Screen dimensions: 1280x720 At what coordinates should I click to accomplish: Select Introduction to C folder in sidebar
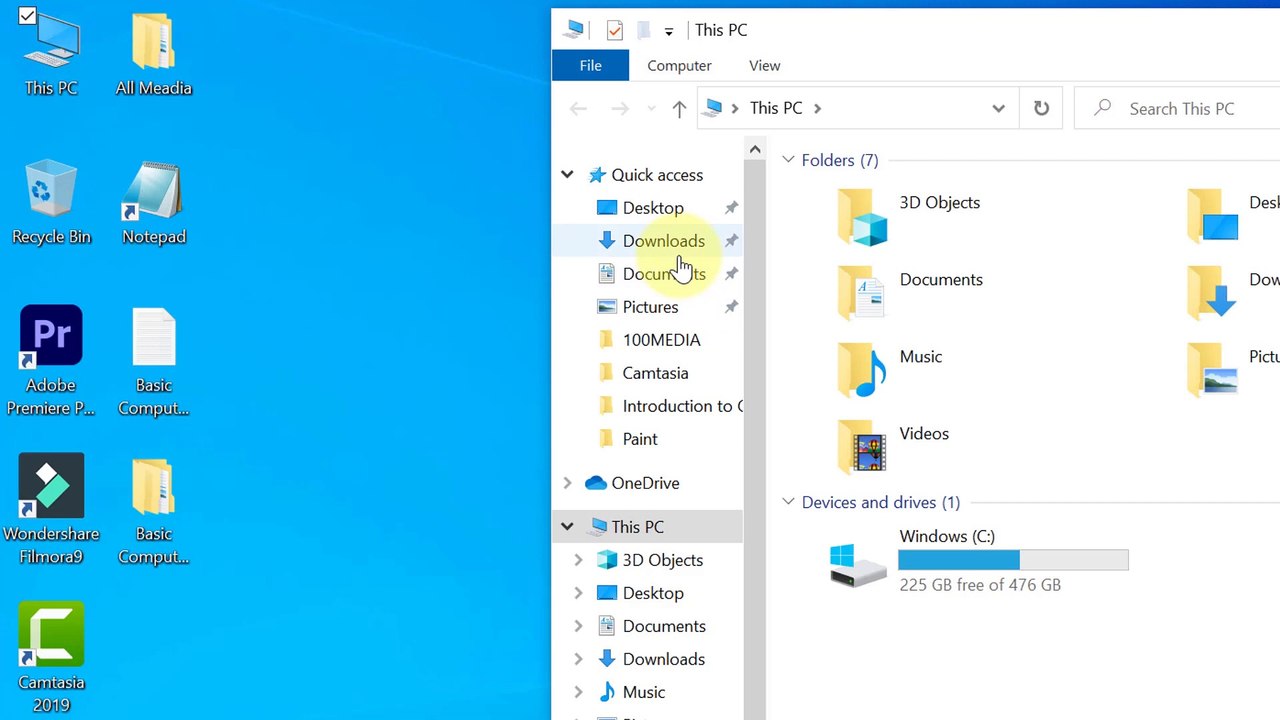click(670, 406)
